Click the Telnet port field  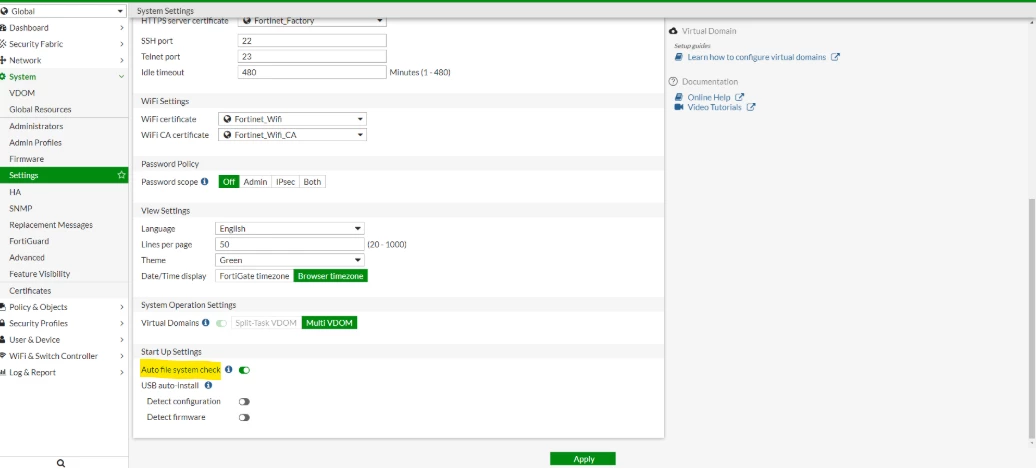(312, 57)
